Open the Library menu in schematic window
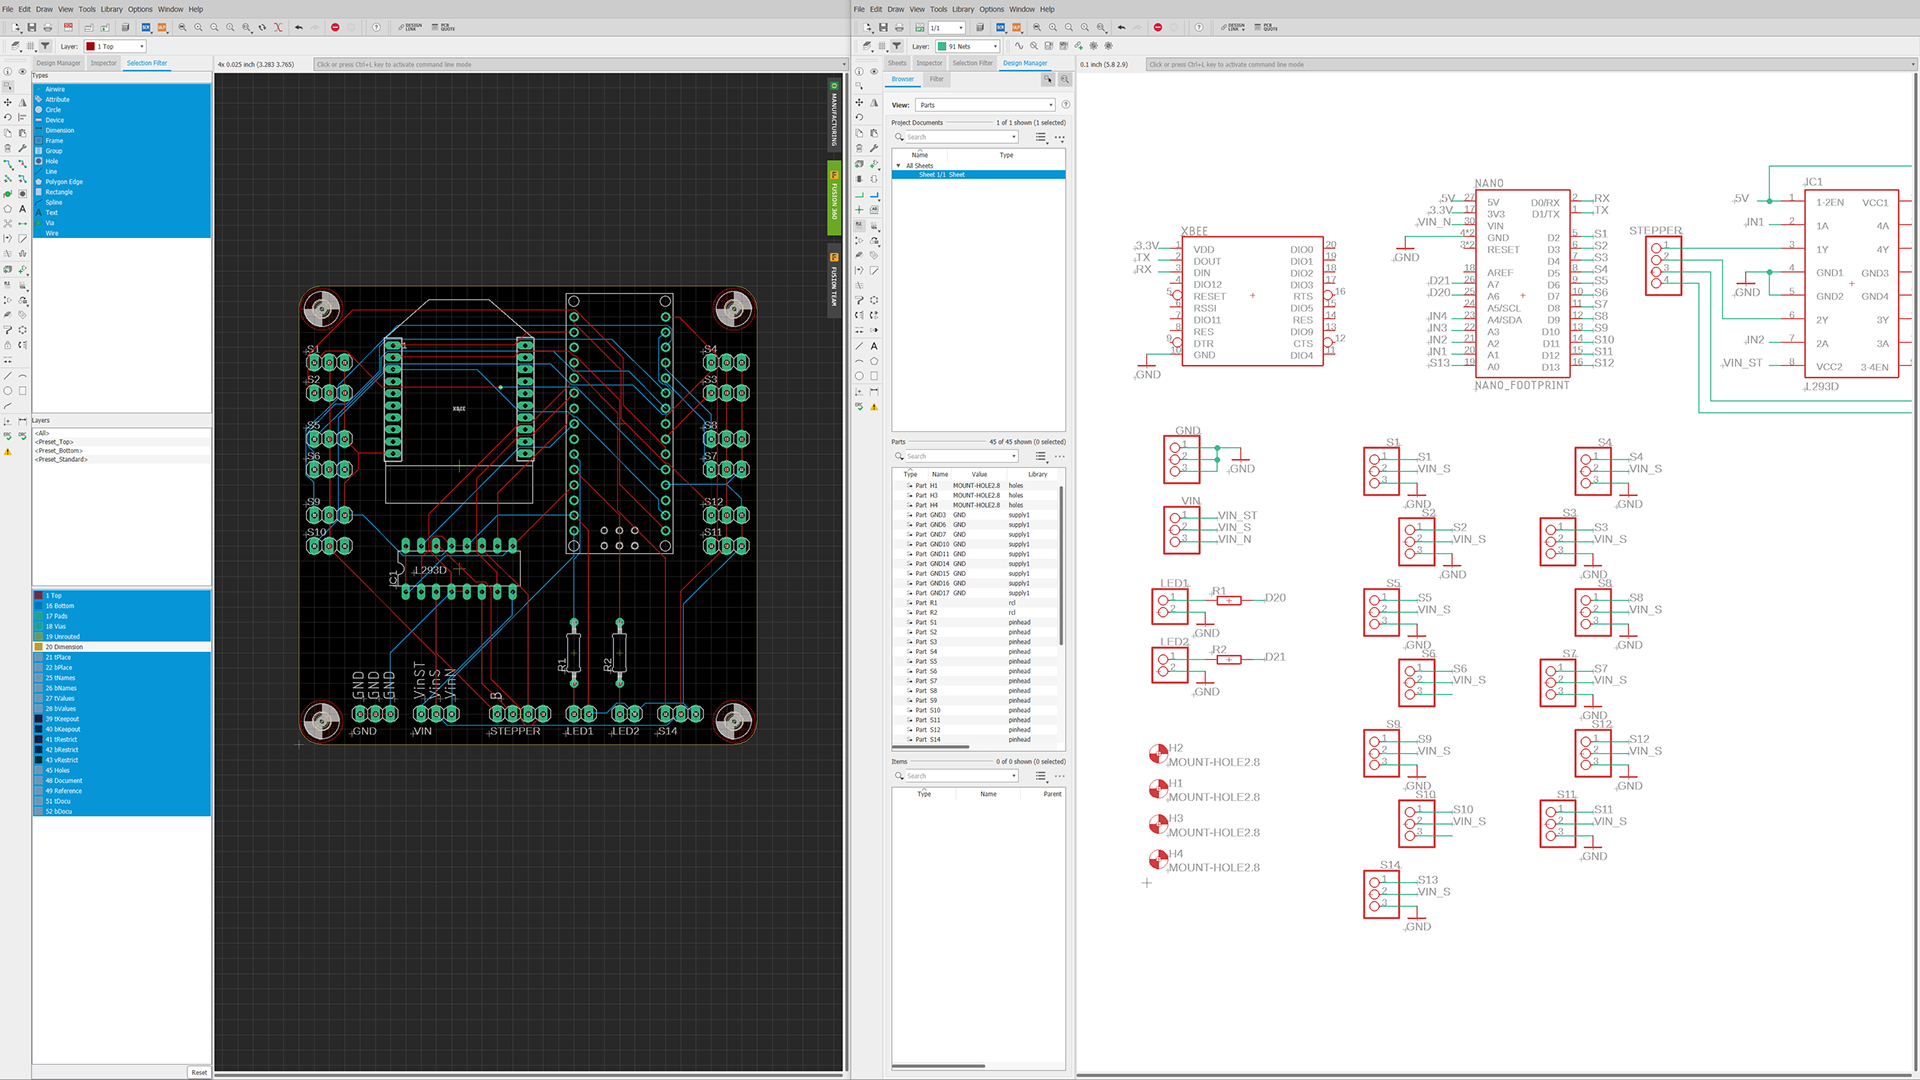Screen dimensions: 1920x1080 click(x=963, y=9)
